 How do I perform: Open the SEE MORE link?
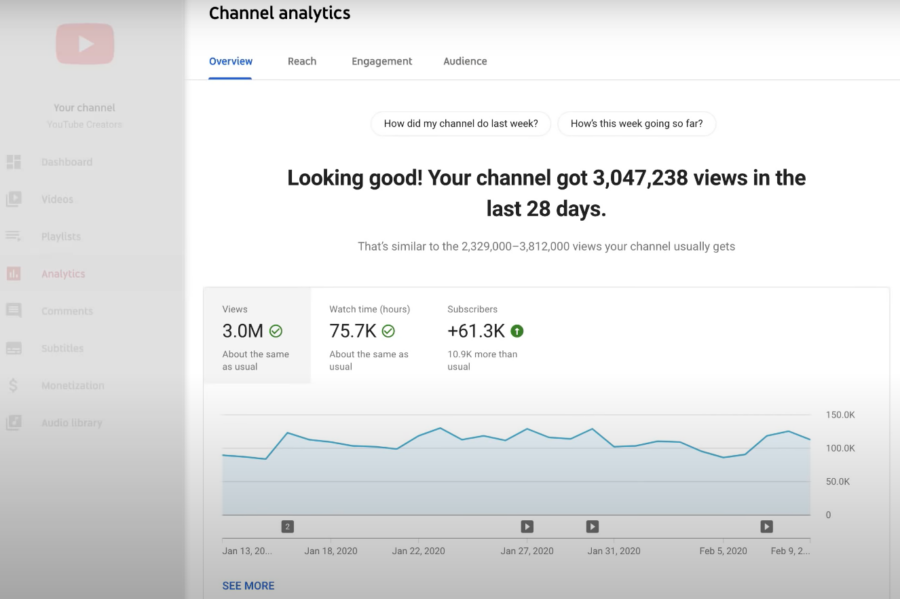[x=248, y=586]
